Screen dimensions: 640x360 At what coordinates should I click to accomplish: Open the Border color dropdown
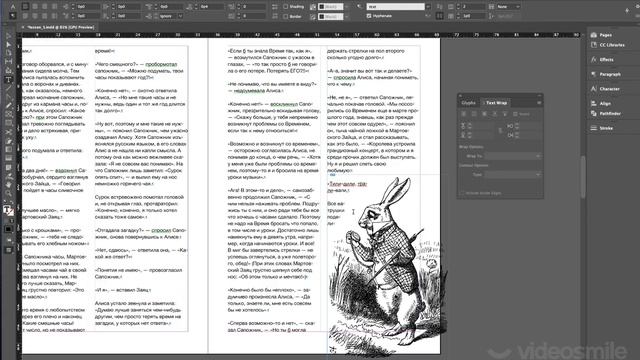(x=347, y=16)
